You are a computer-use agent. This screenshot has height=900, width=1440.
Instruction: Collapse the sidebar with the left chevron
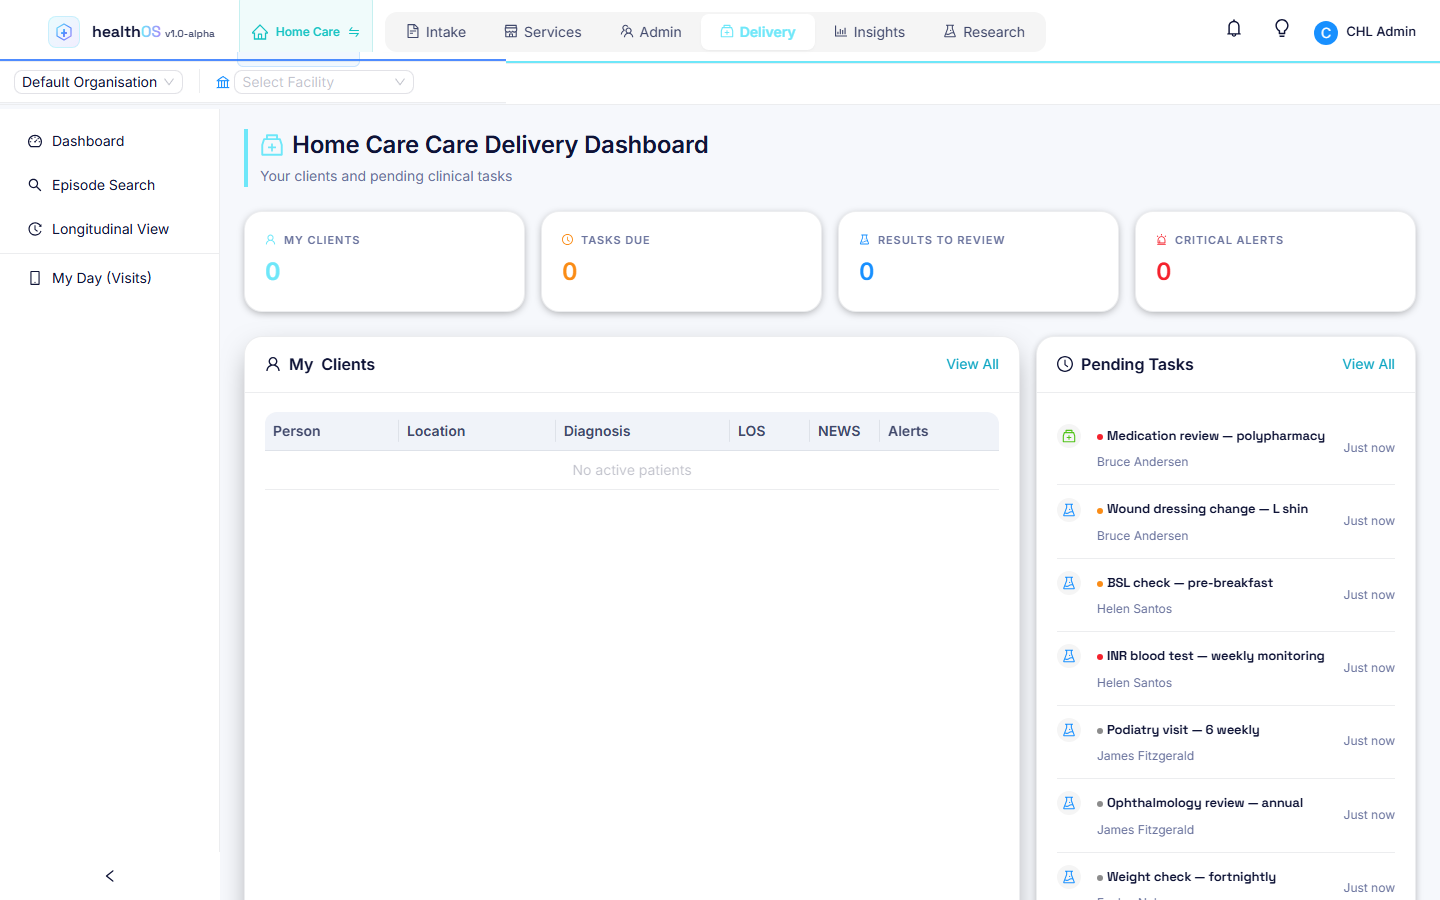click(110, 876)
